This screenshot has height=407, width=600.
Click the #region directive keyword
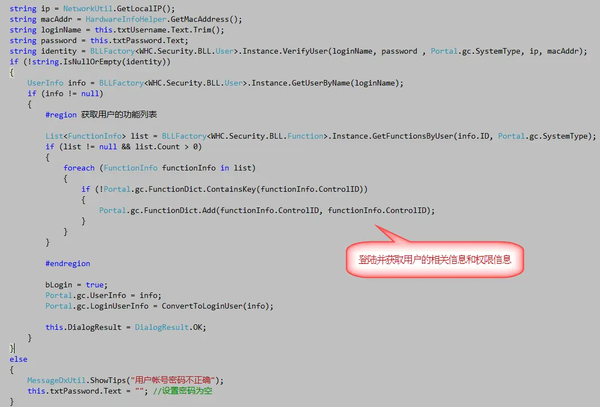(x=61, y=114)
